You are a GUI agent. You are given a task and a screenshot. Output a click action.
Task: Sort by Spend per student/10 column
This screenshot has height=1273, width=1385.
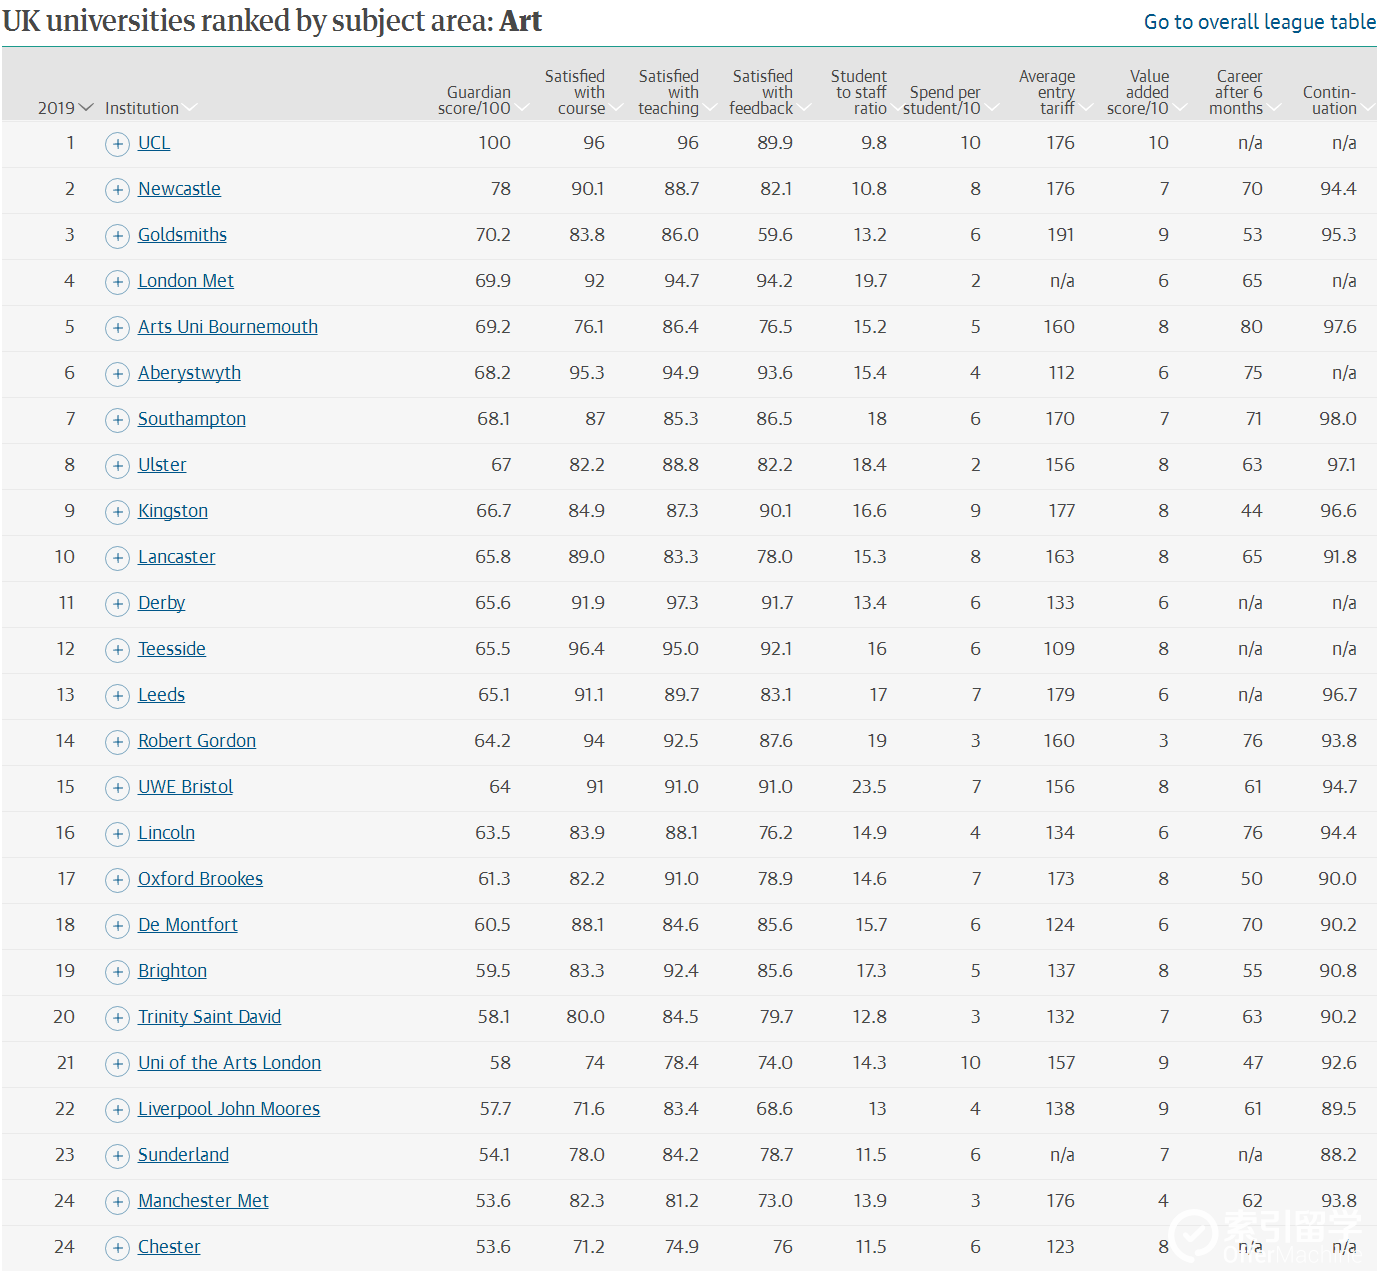950,100
